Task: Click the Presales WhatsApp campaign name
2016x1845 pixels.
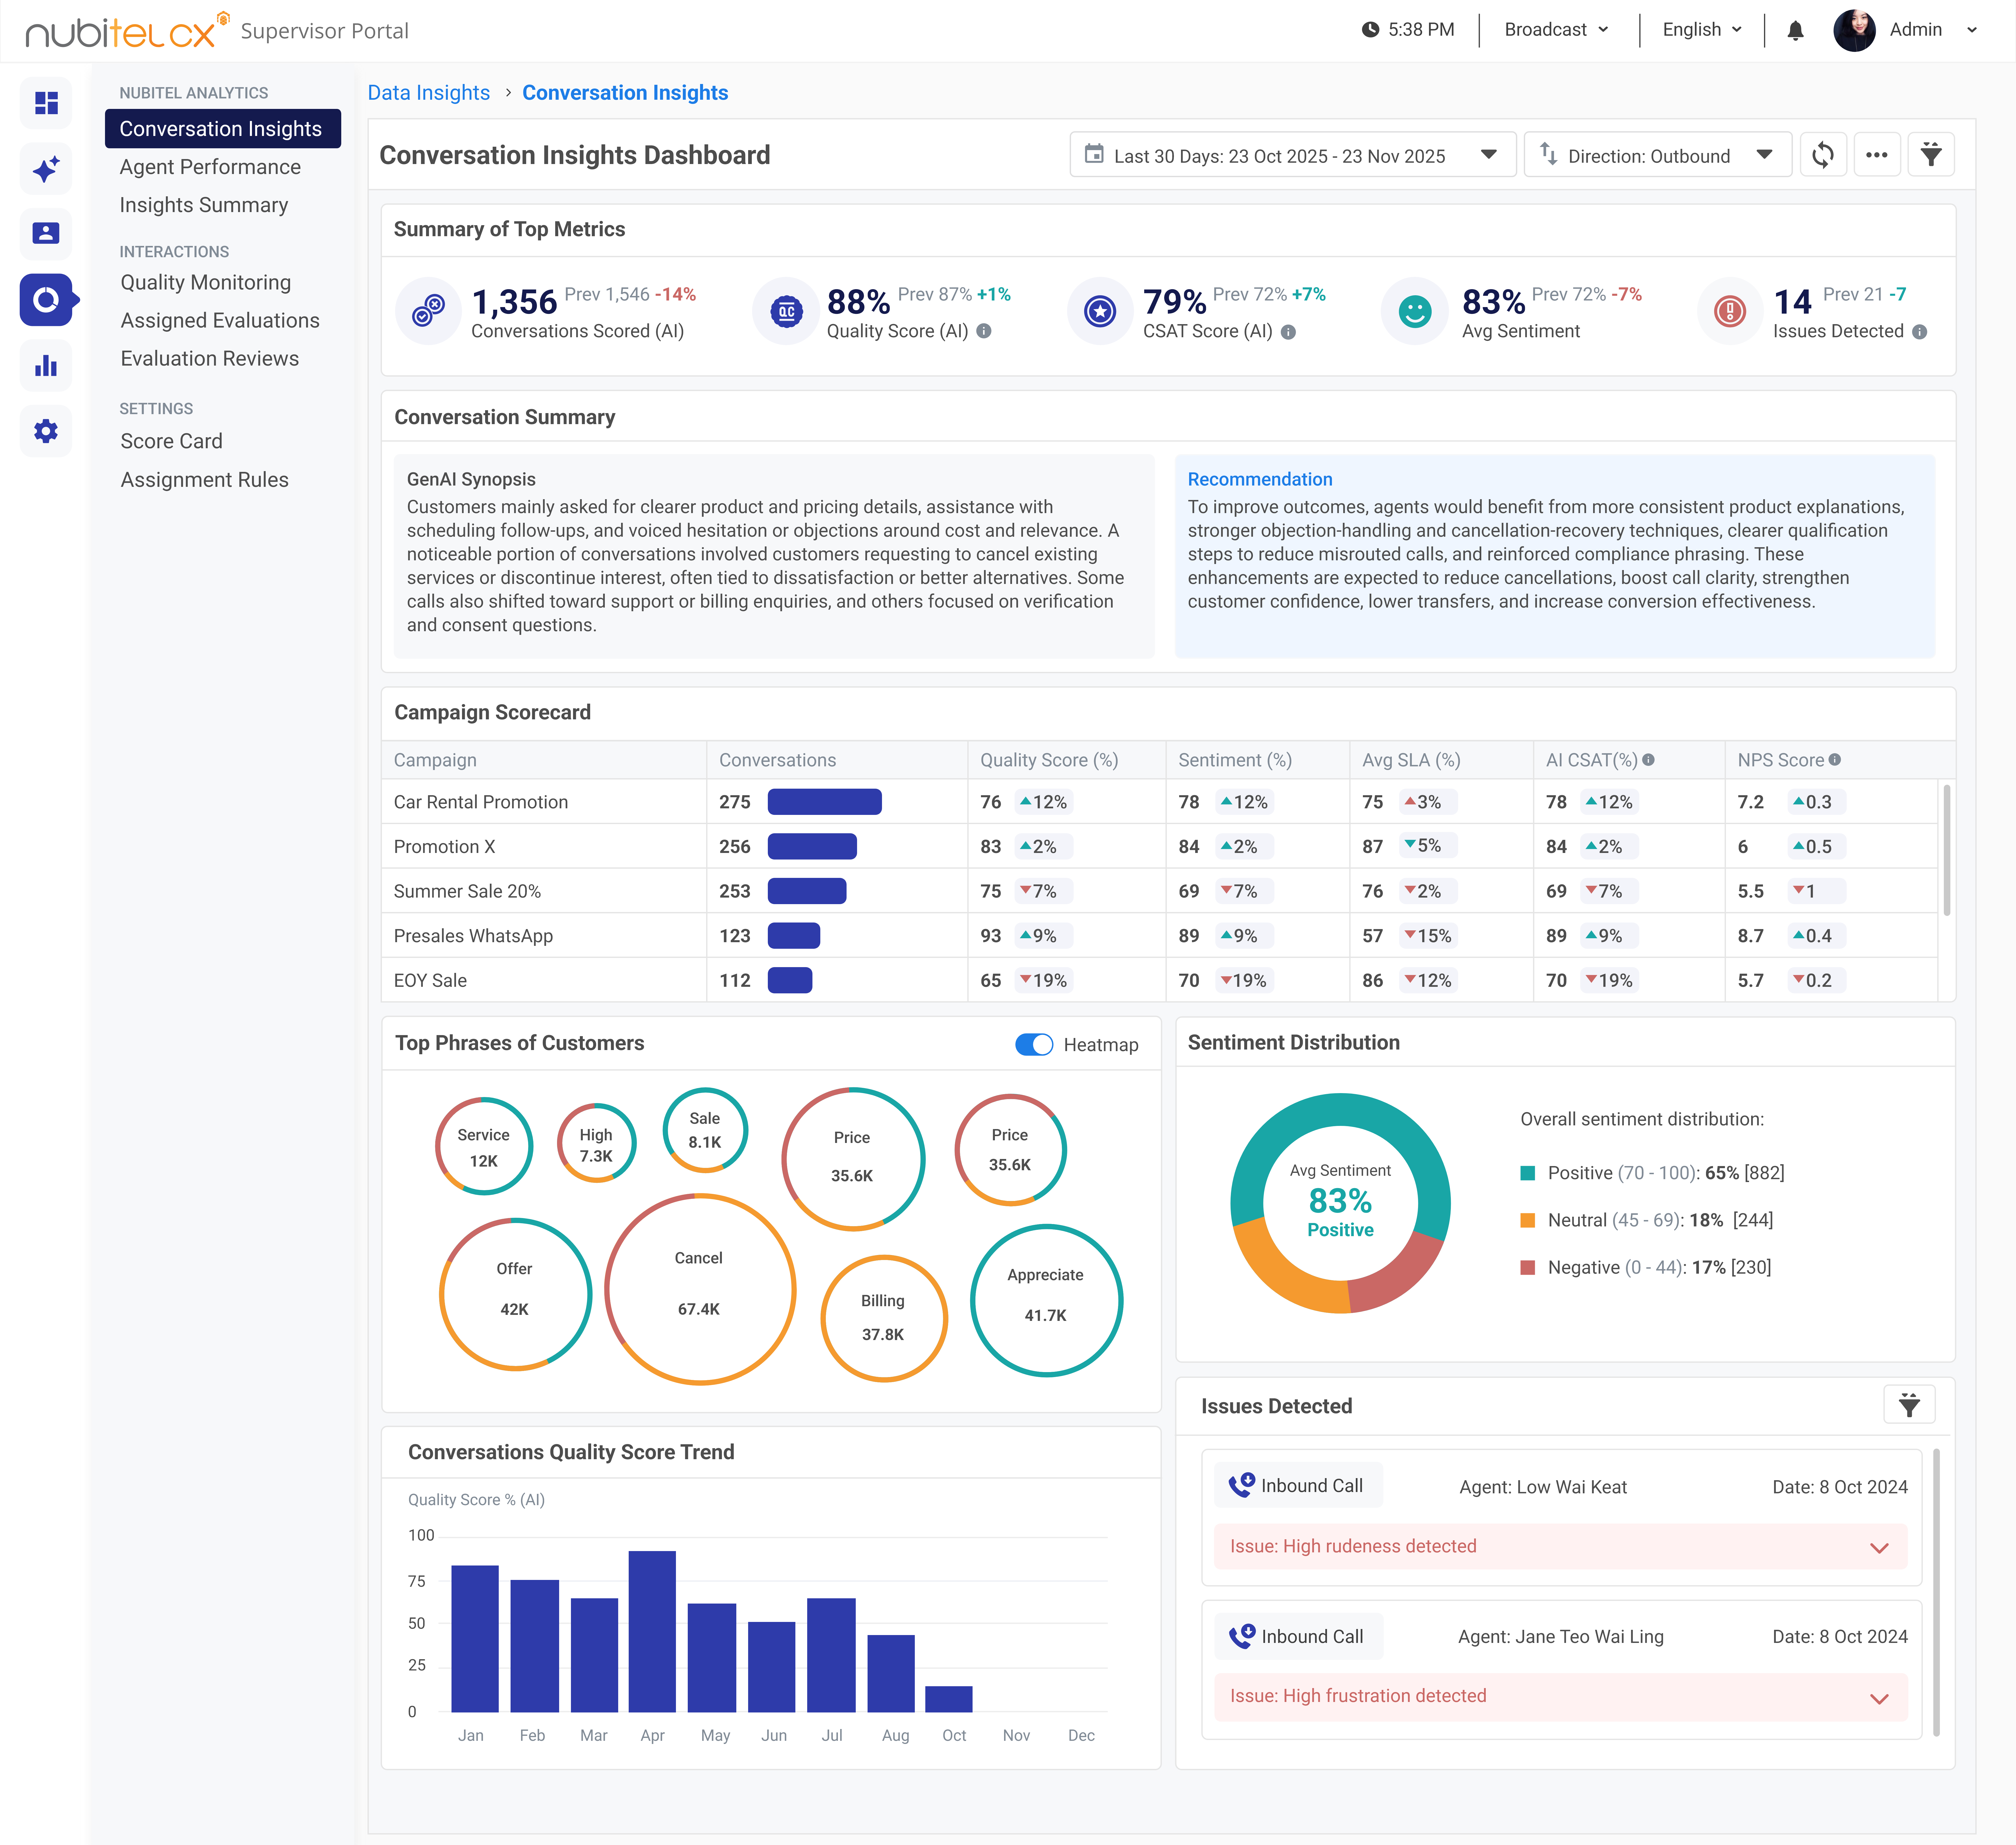Action: (473, 936)
